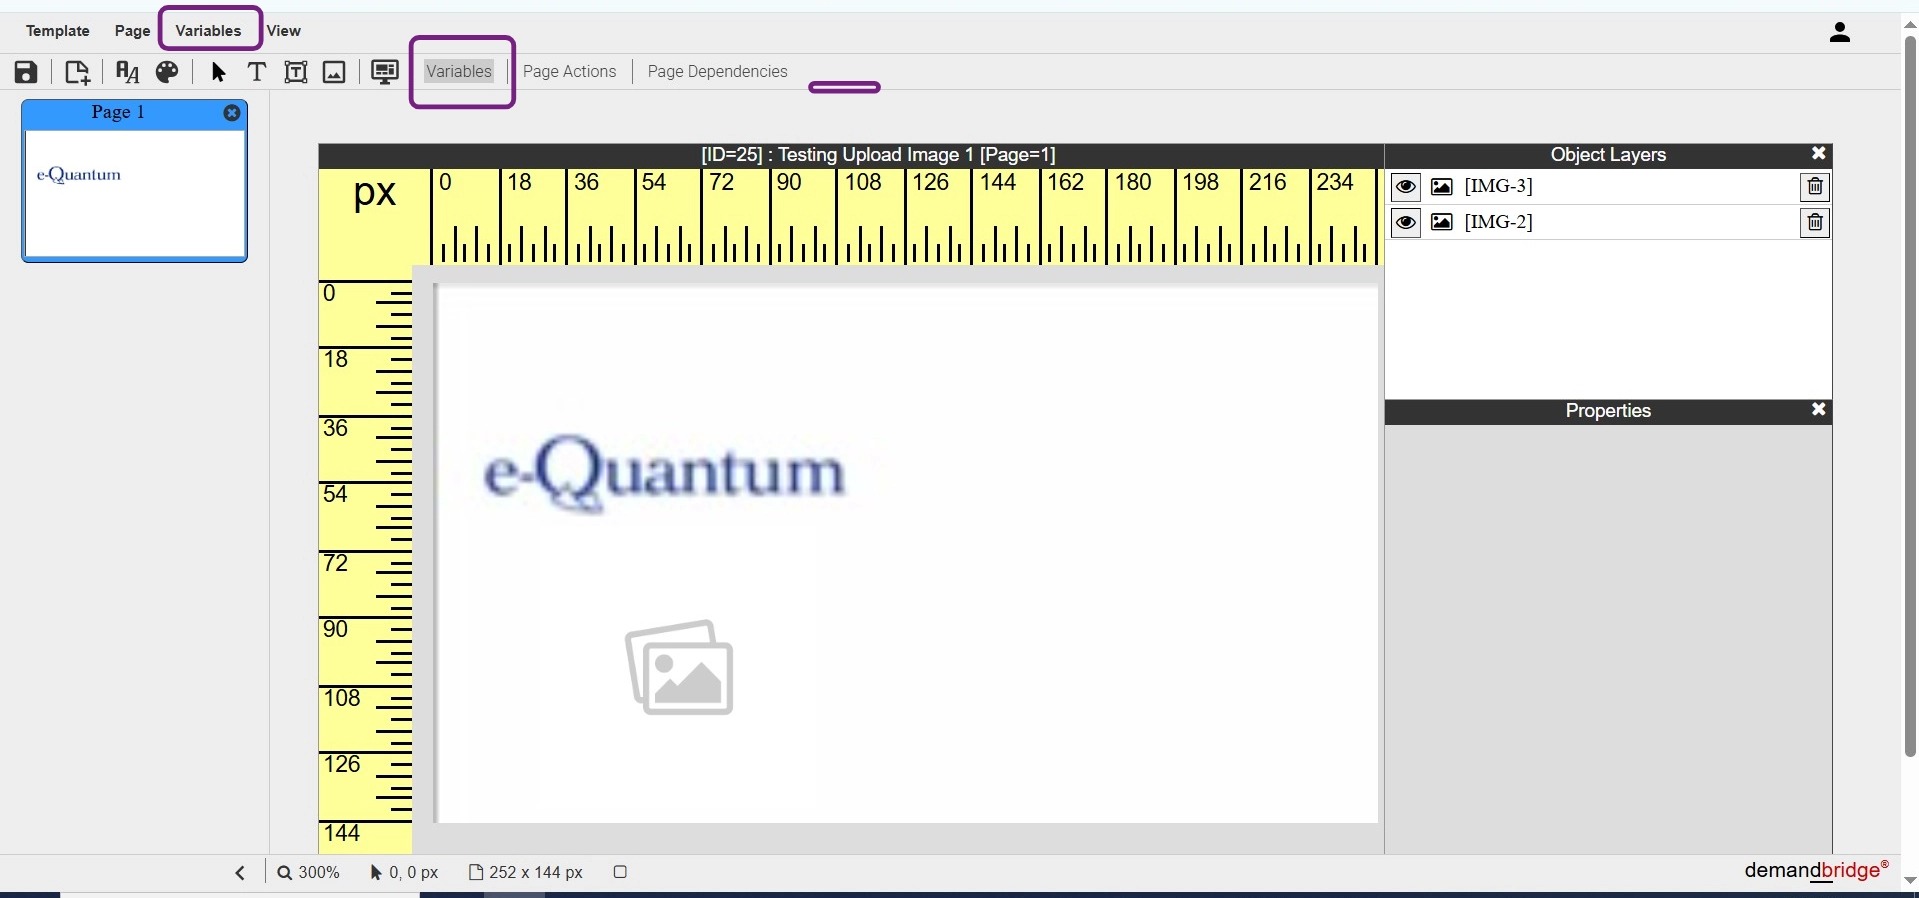Screen dimensions: 1919x898
Task: Open the Variables menu
Action: pyautogui.click(x=208, y=31)
